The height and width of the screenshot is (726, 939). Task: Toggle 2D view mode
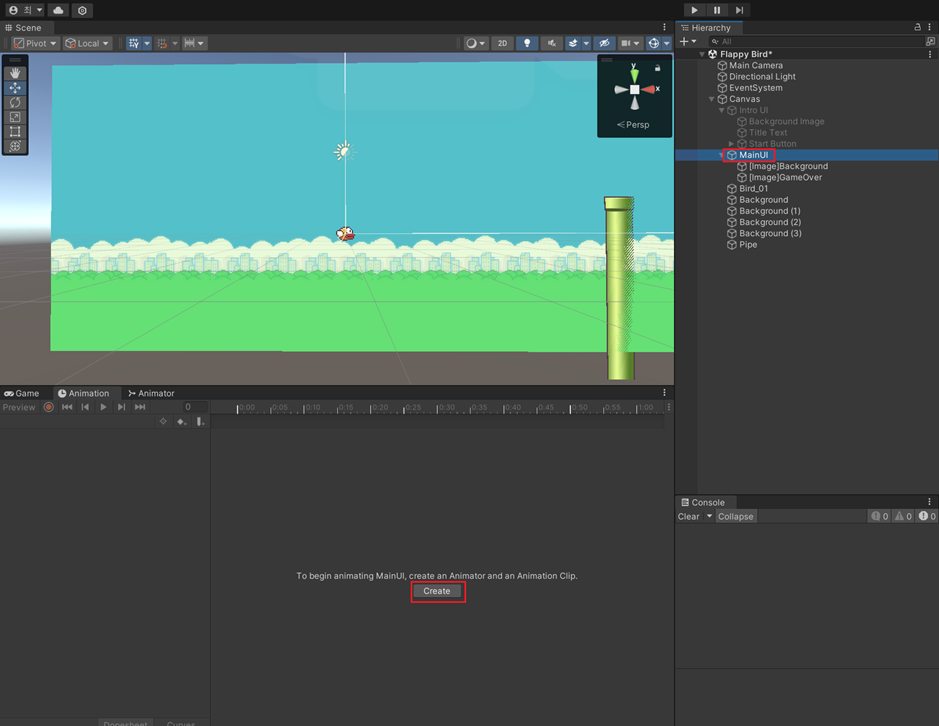tap(502, 43)
